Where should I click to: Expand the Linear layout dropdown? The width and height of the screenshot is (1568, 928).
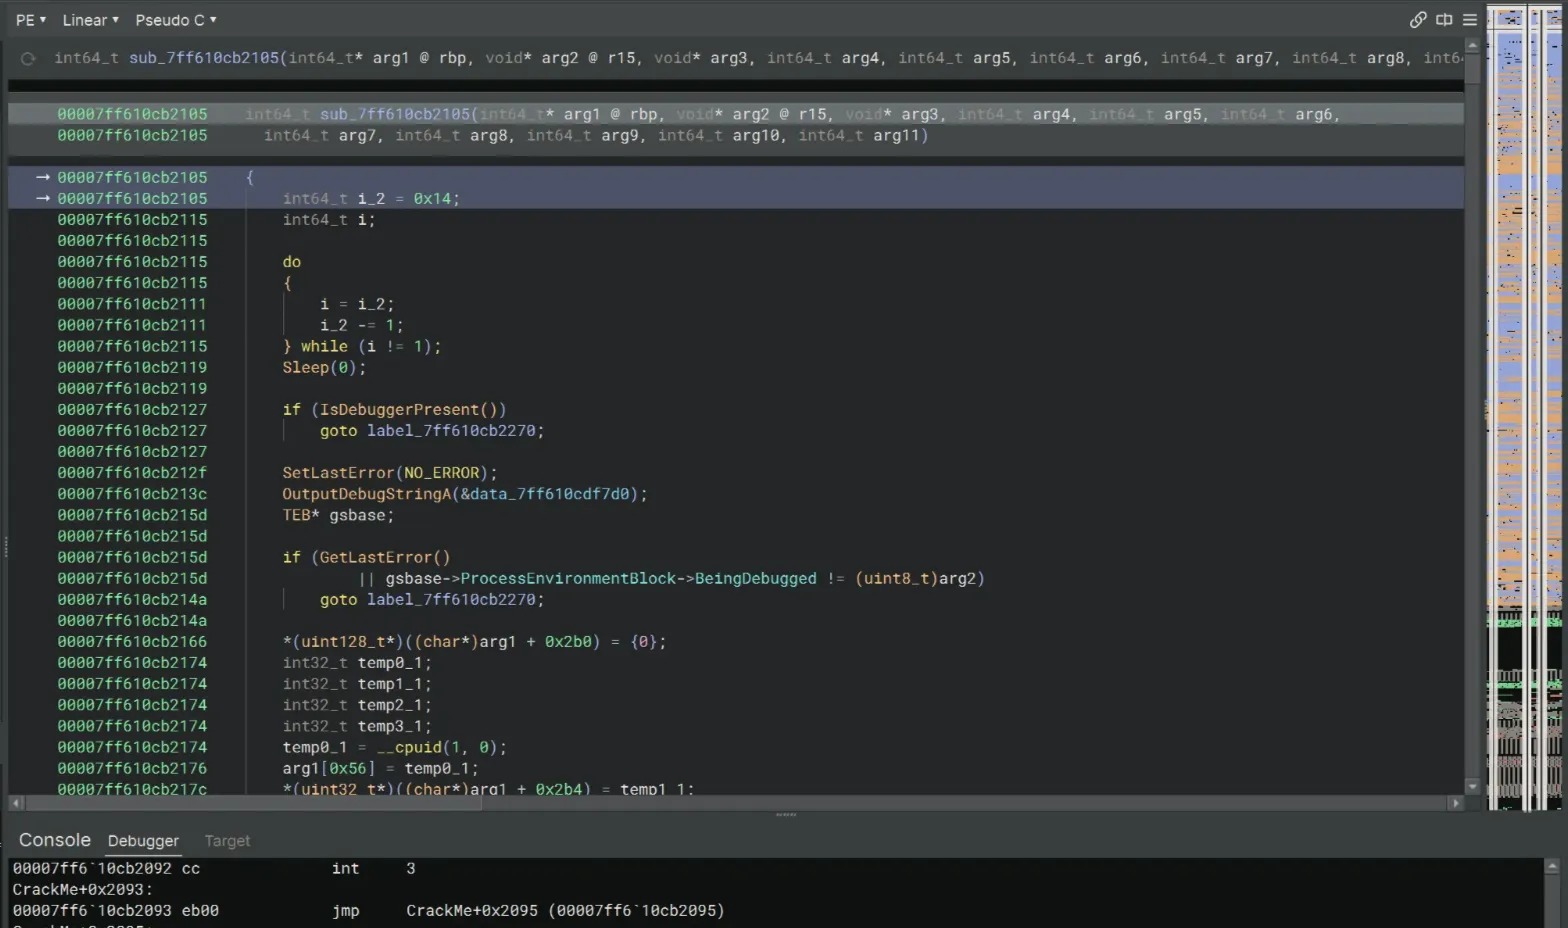pyautogui.click(x=90, y=20)
